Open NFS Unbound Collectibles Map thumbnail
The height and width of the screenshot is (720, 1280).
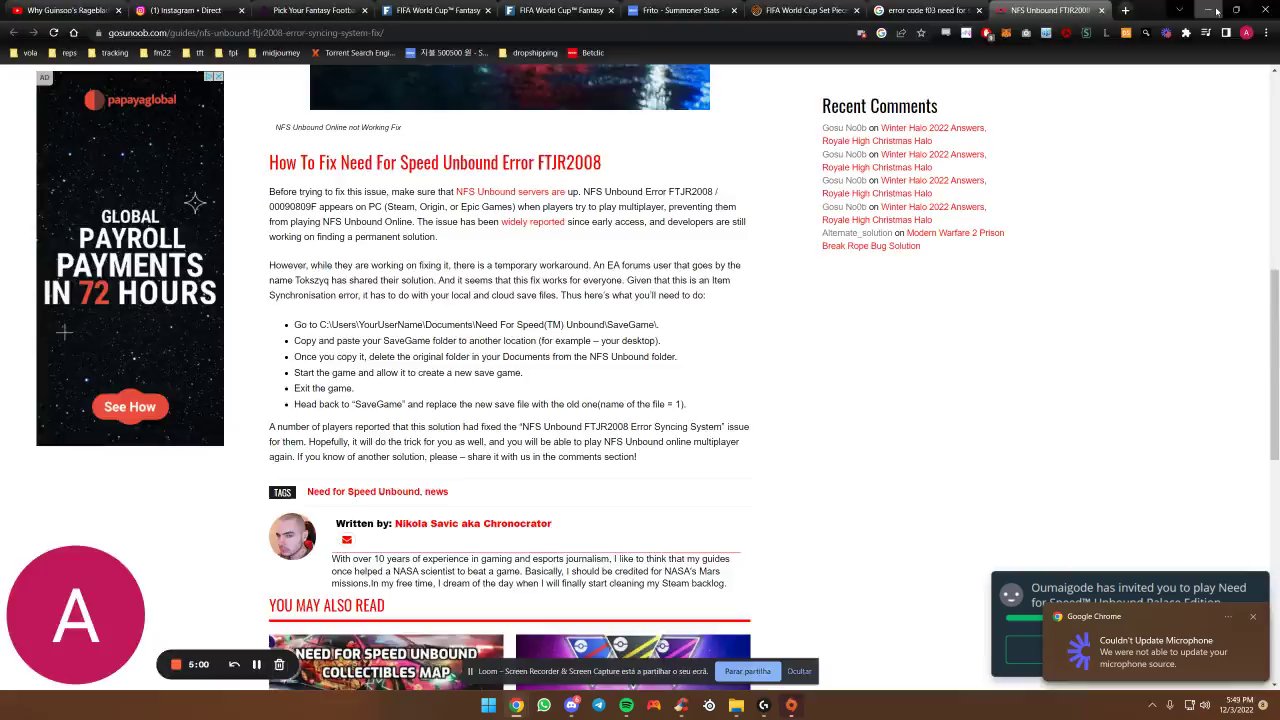386,662
